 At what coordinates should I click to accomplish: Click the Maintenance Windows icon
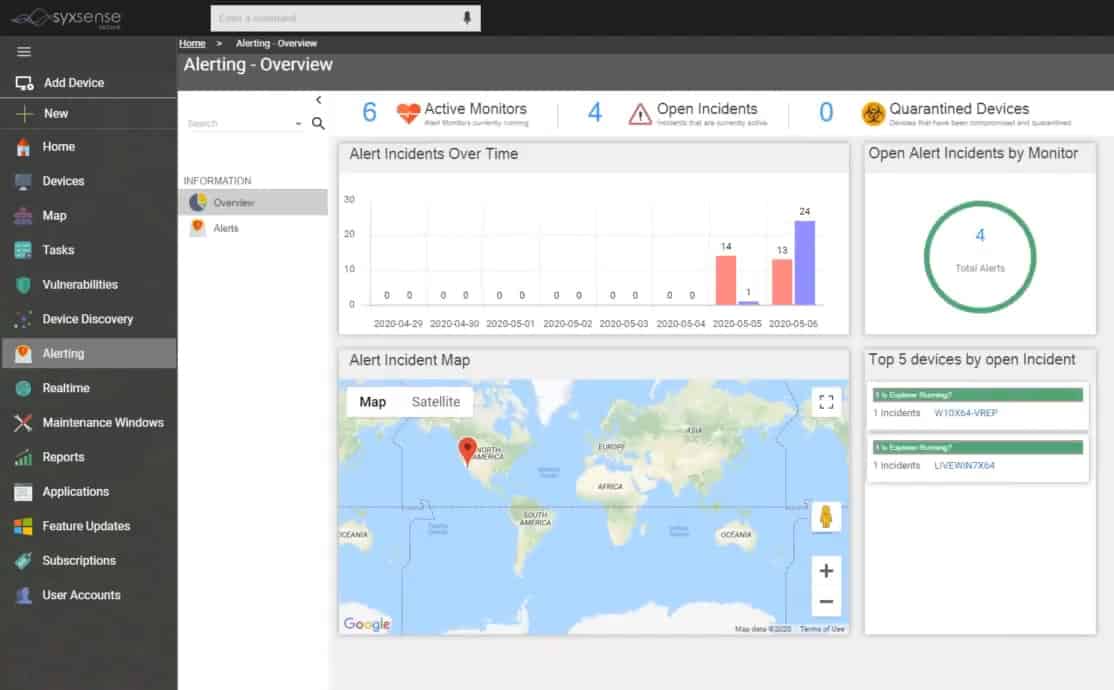point(23,423)
